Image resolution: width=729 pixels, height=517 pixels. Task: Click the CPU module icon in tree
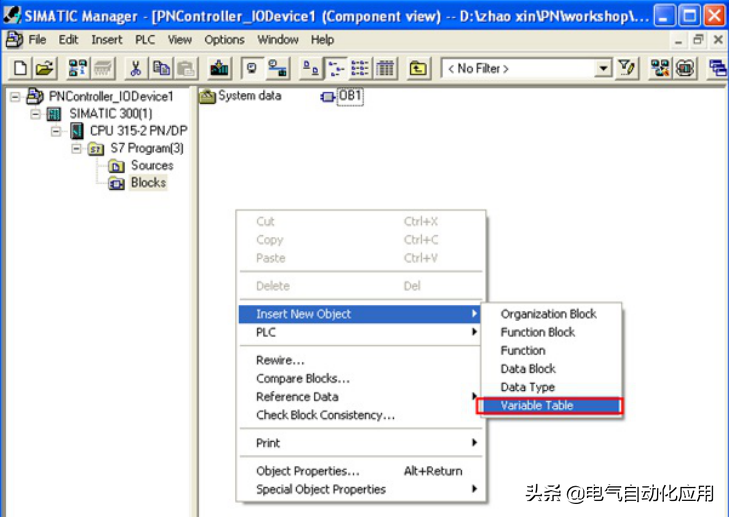tap(77, 131)
